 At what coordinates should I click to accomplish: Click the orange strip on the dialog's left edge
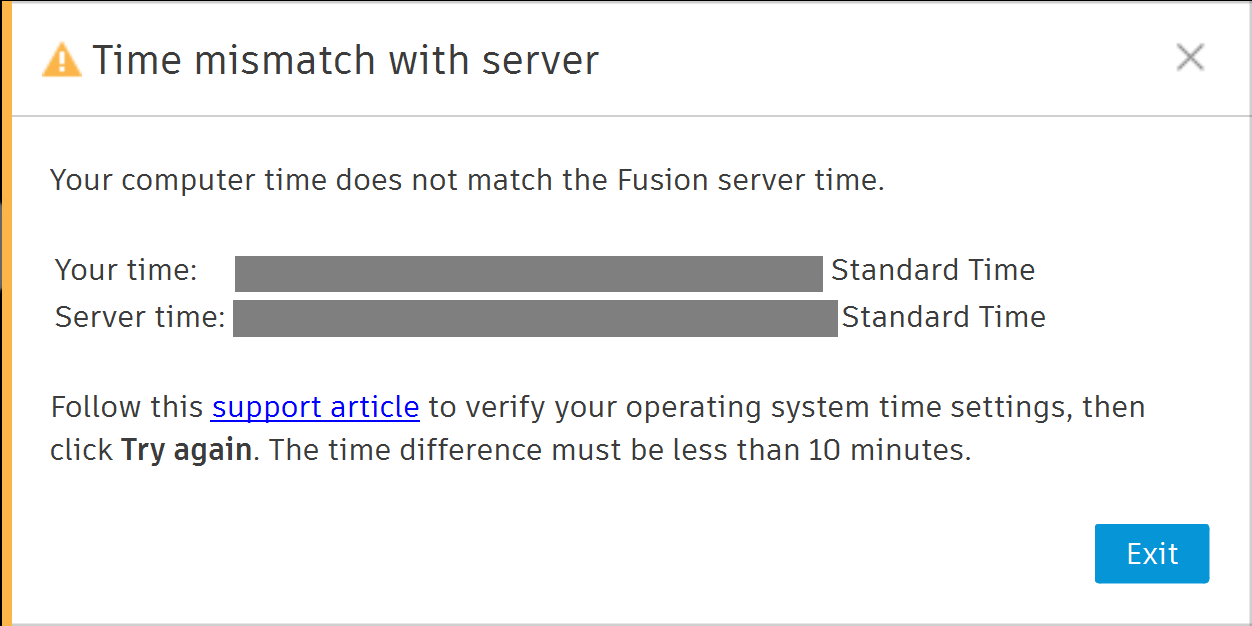tap(5, 313)
